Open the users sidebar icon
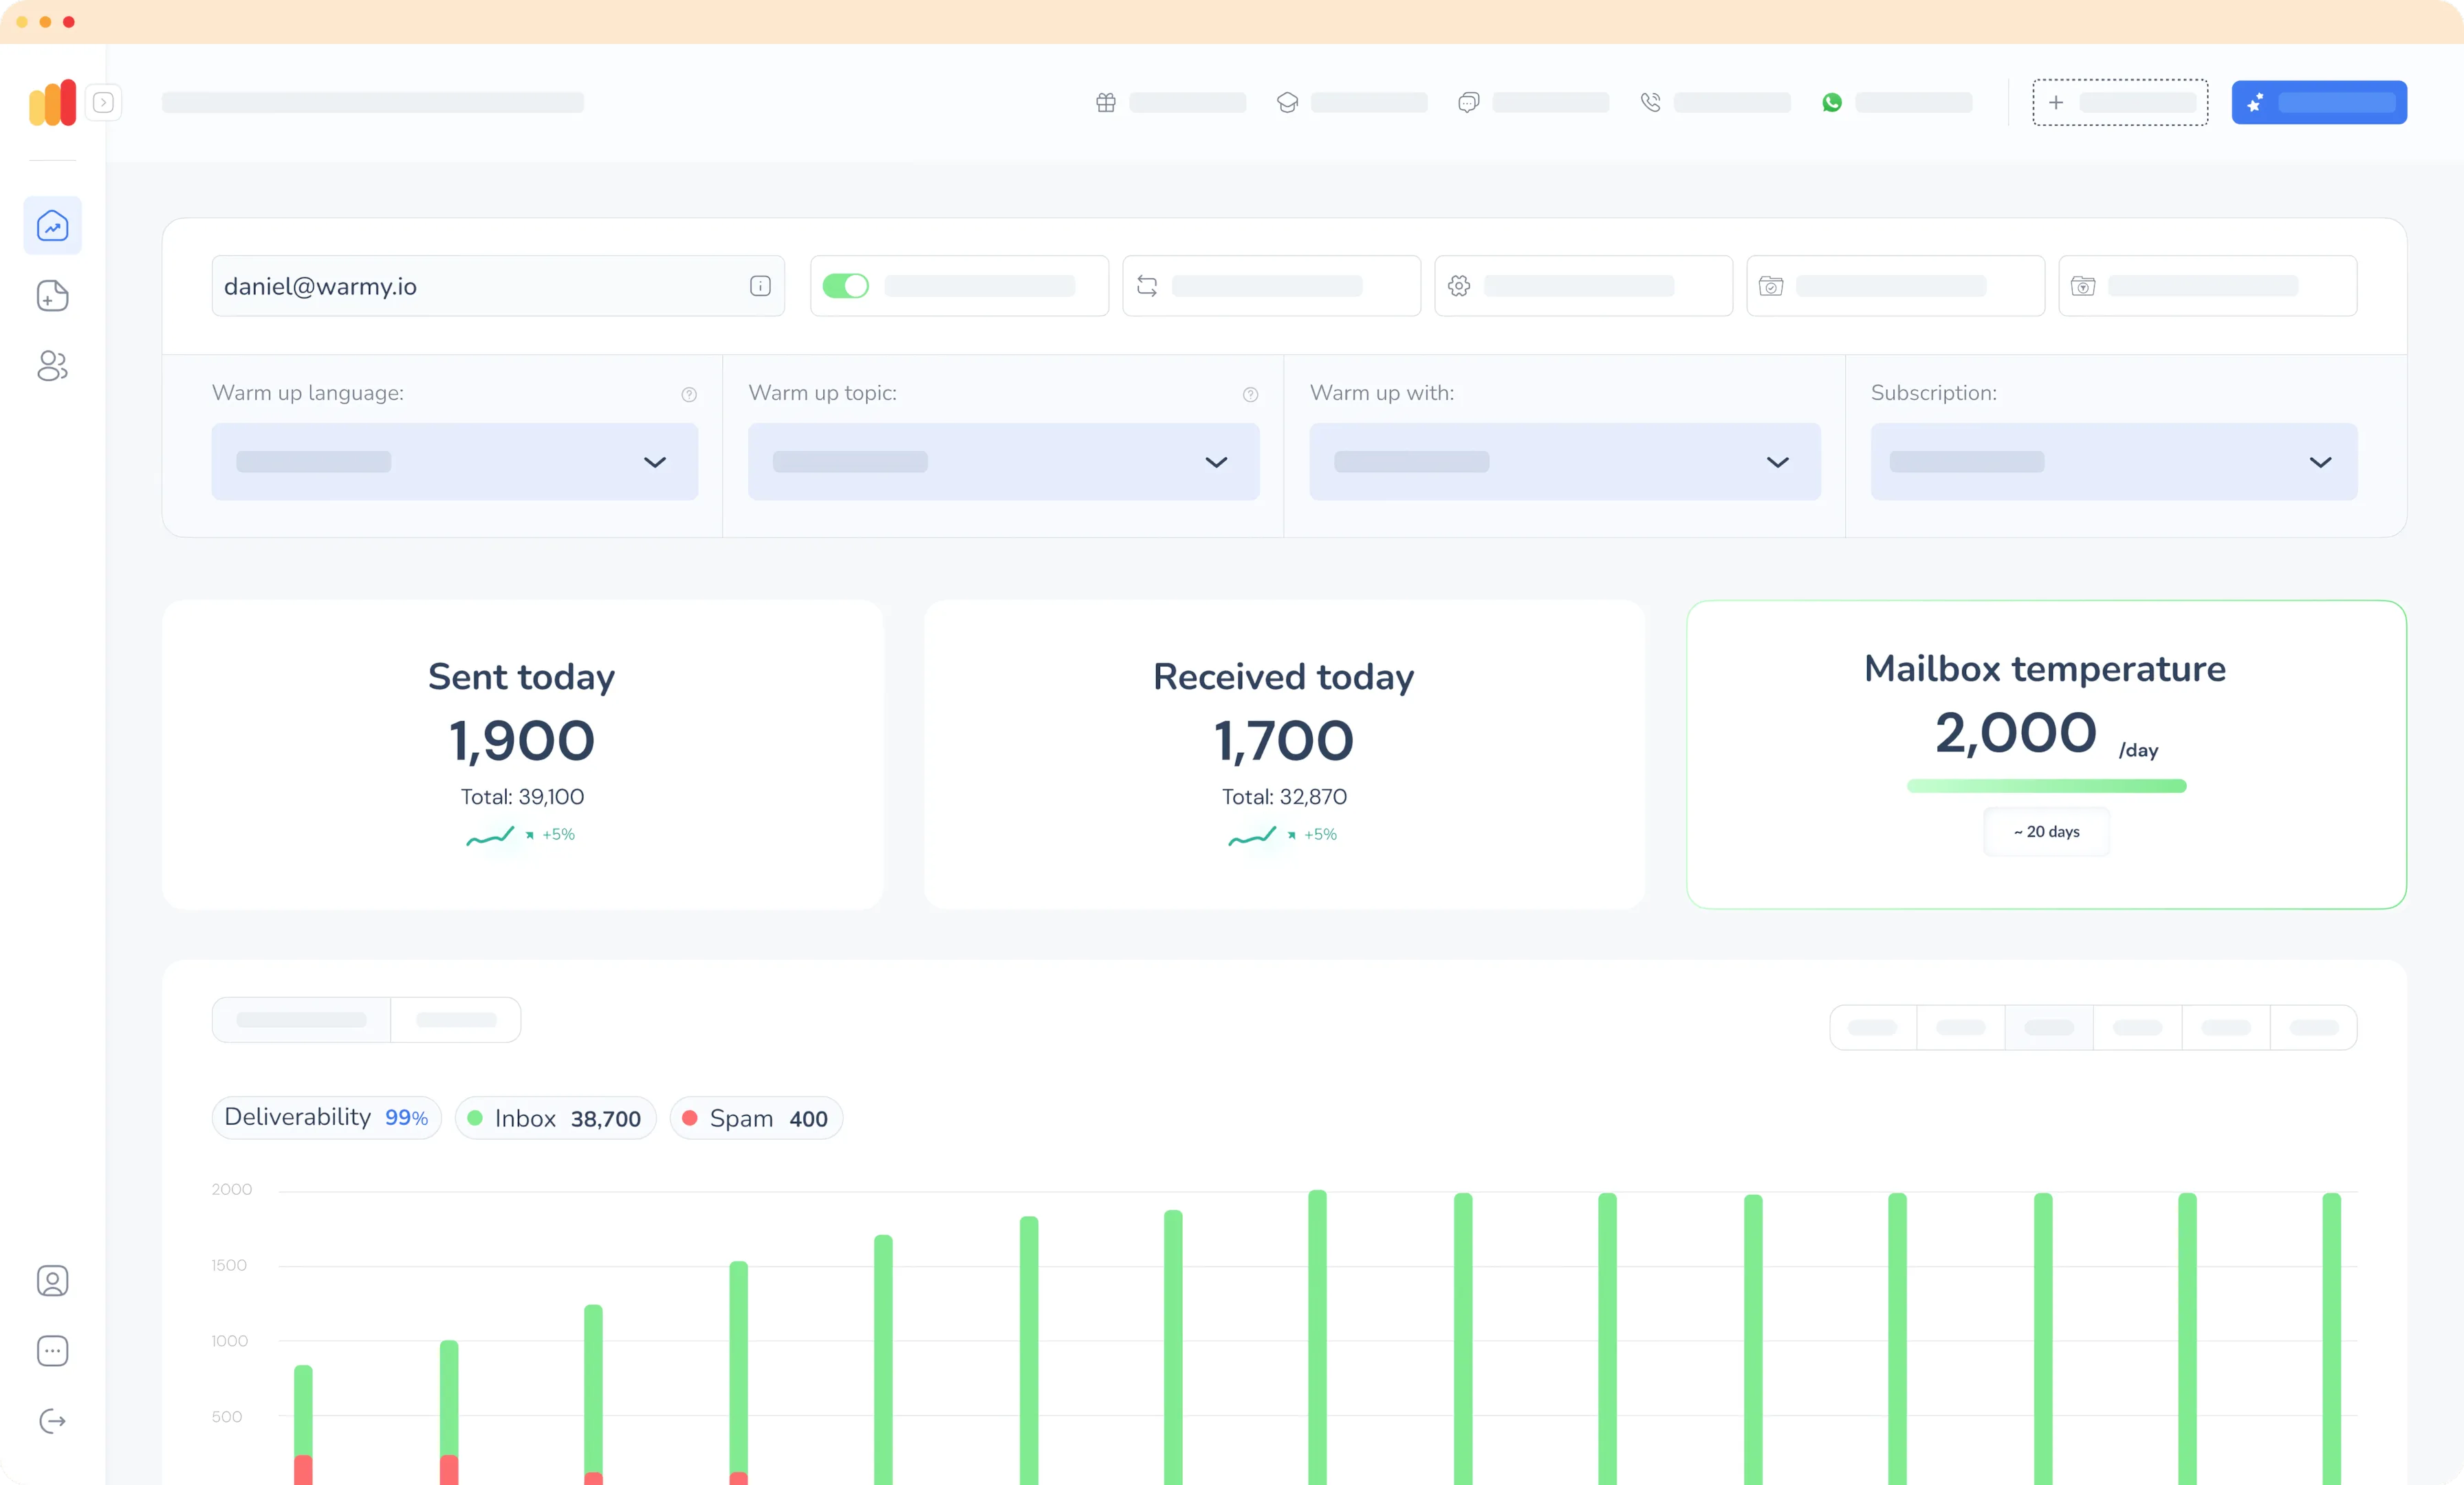Screen dimensions: 2464x1485 (x=53, y=366)
